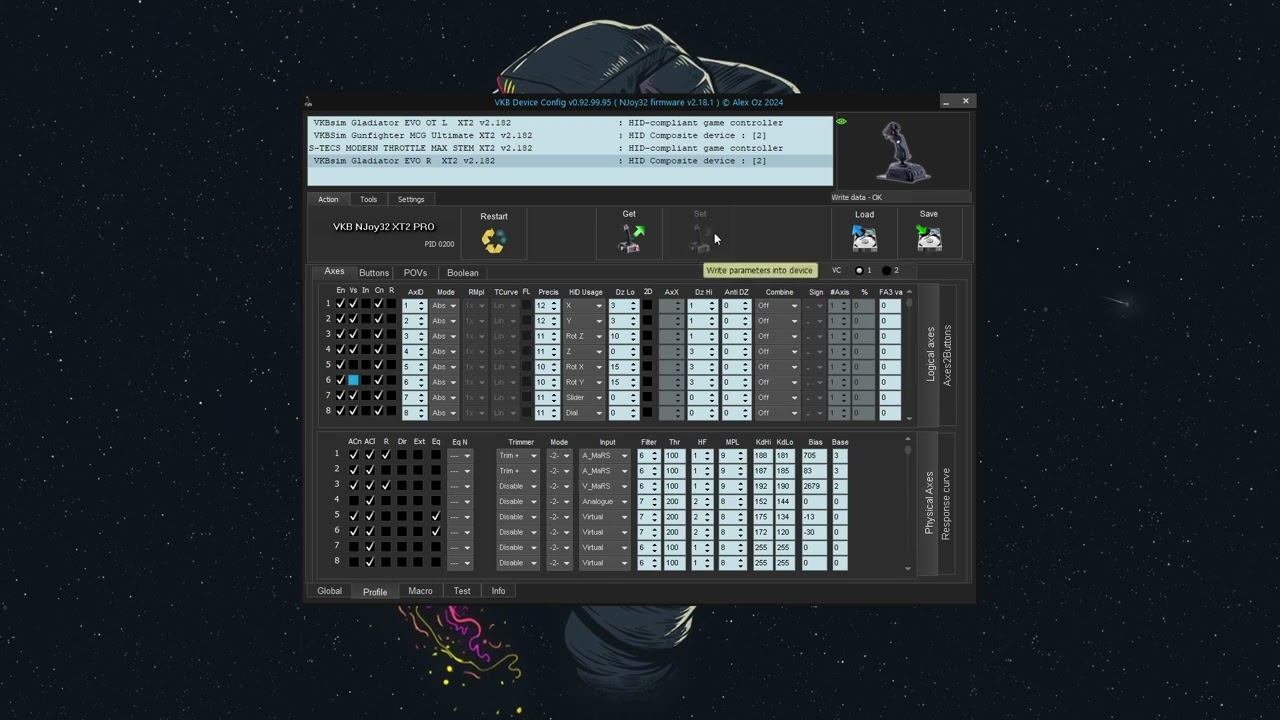Open the Macro bottom tab
Image resolution: width=1280 pixels, height=720 pixels.
[420, 591]
